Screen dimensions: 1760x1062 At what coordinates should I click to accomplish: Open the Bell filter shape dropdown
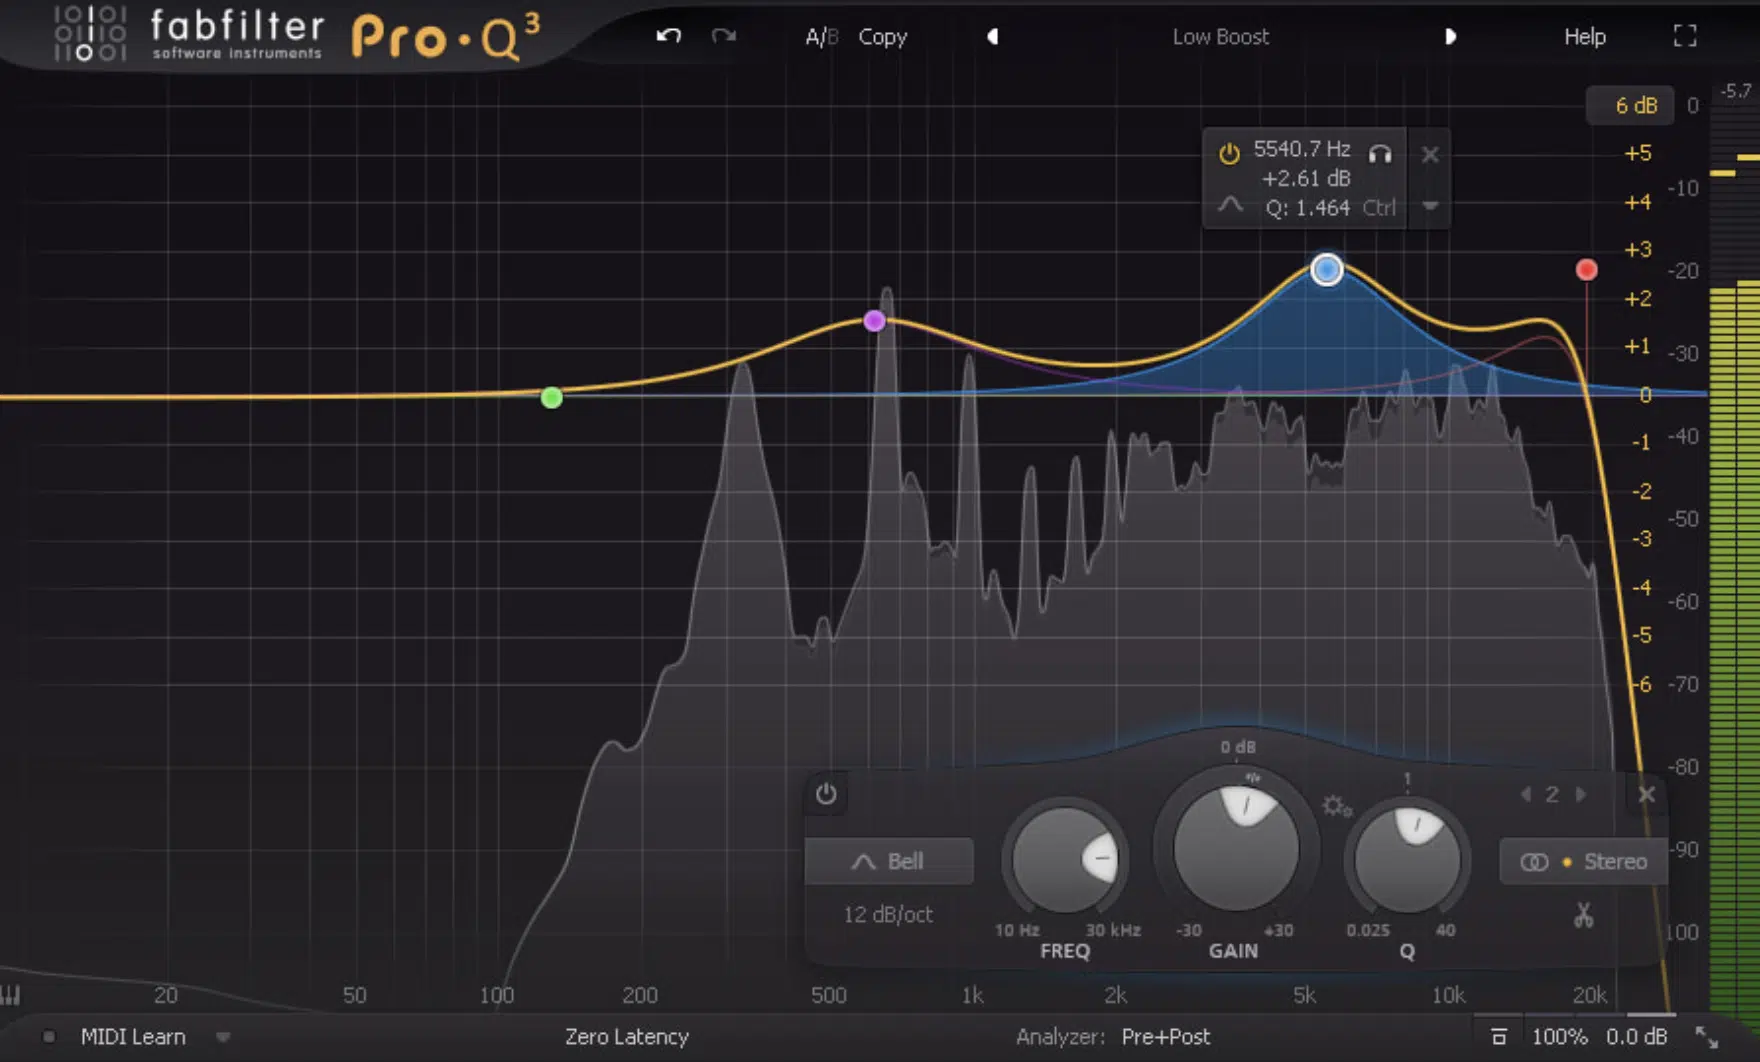[889, 861]
